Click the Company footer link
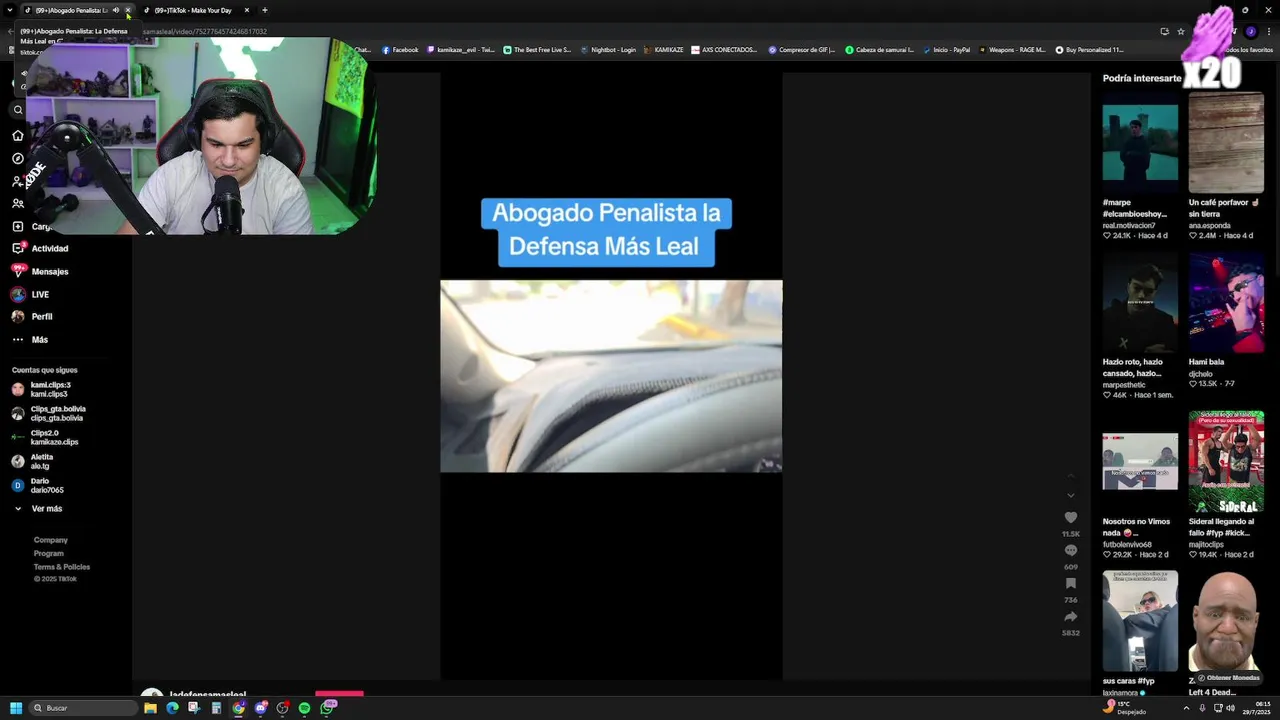Image resolution: width=1280 pixels, height=720 pixels. 51,540
